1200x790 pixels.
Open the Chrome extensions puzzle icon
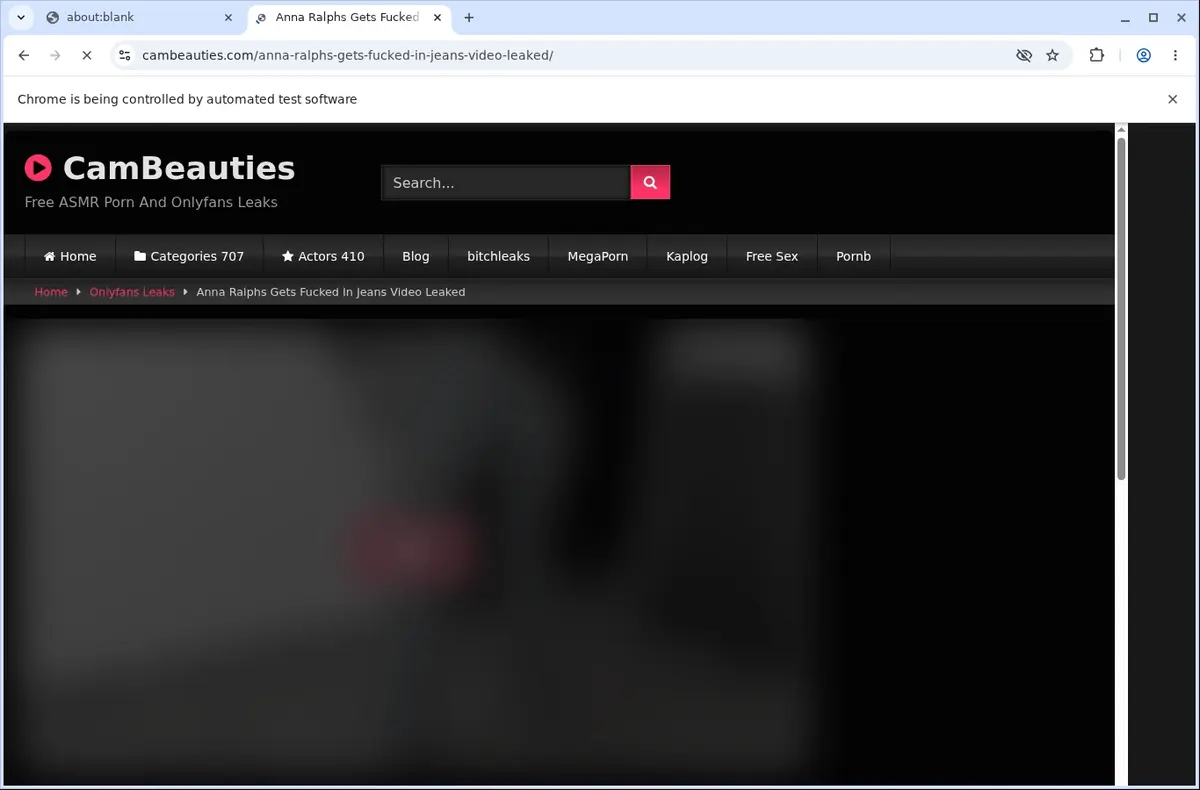click(x=1097, y=55)
